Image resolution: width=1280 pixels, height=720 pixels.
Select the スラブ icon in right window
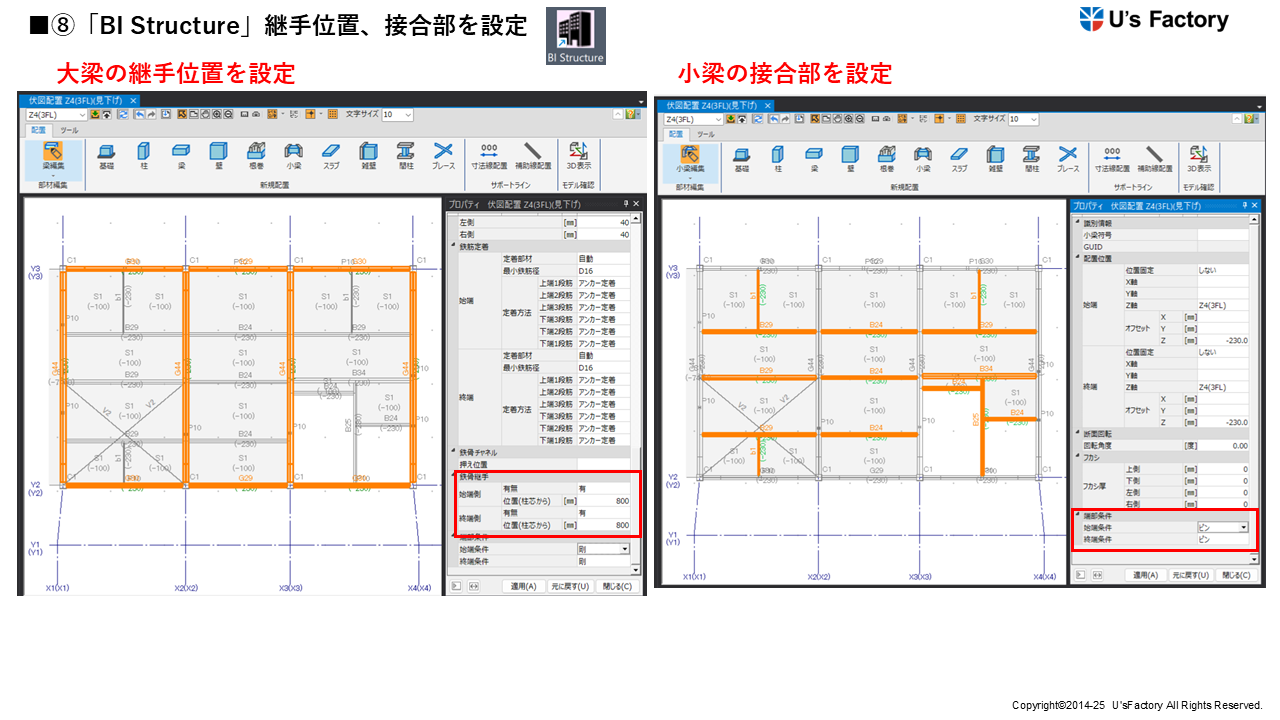click(958, 158)
